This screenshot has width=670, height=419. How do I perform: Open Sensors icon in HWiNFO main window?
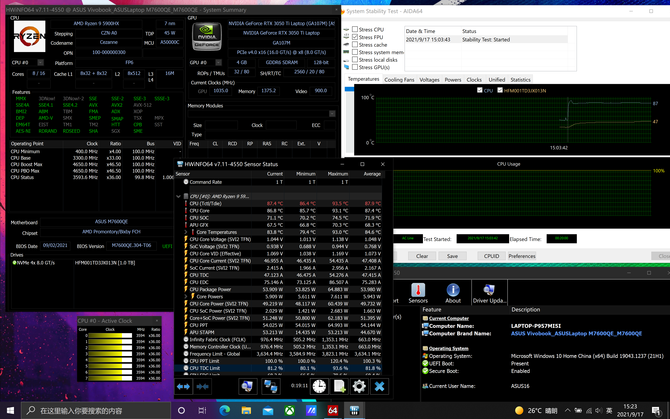pyautogui.click(x=418, y=293)
